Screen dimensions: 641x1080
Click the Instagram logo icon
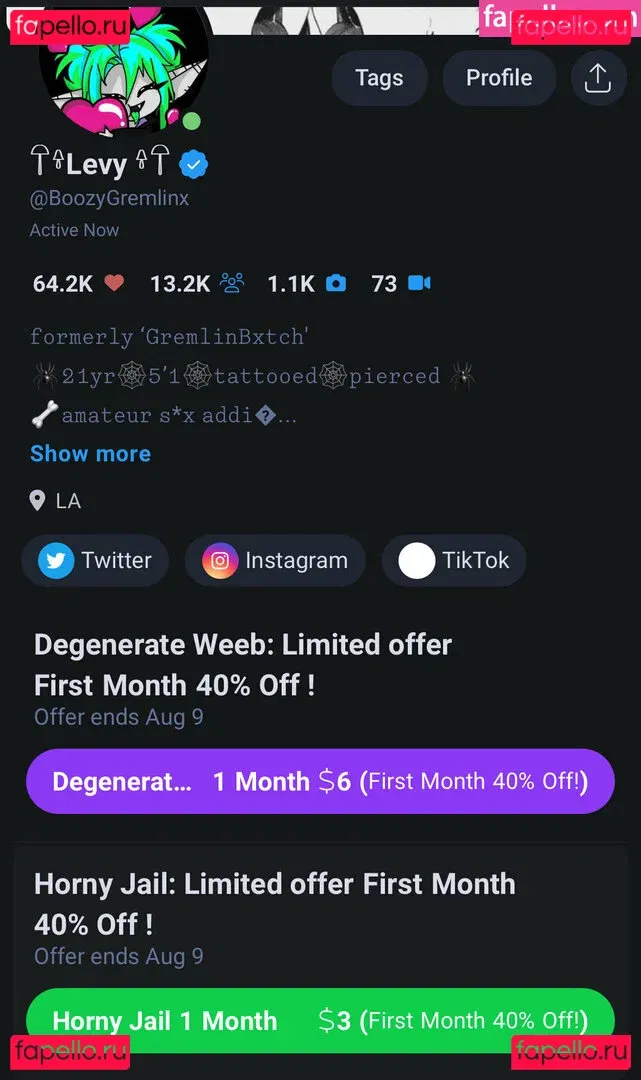pos(220,561)
